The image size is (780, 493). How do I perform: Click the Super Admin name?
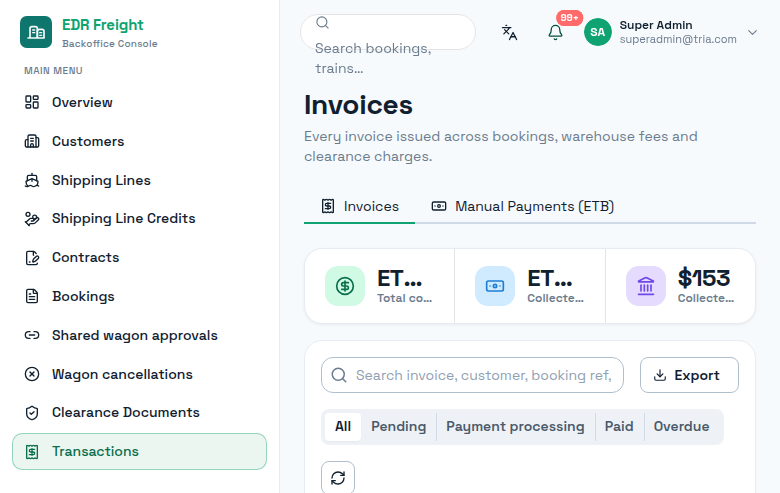click(x=656, y=25)
